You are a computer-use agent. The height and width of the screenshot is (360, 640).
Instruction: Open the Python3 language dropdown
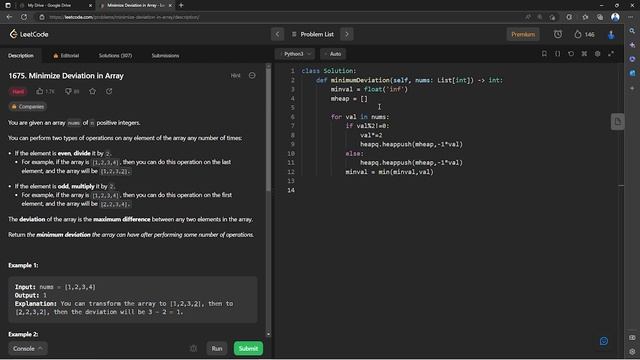click(295, 54)
